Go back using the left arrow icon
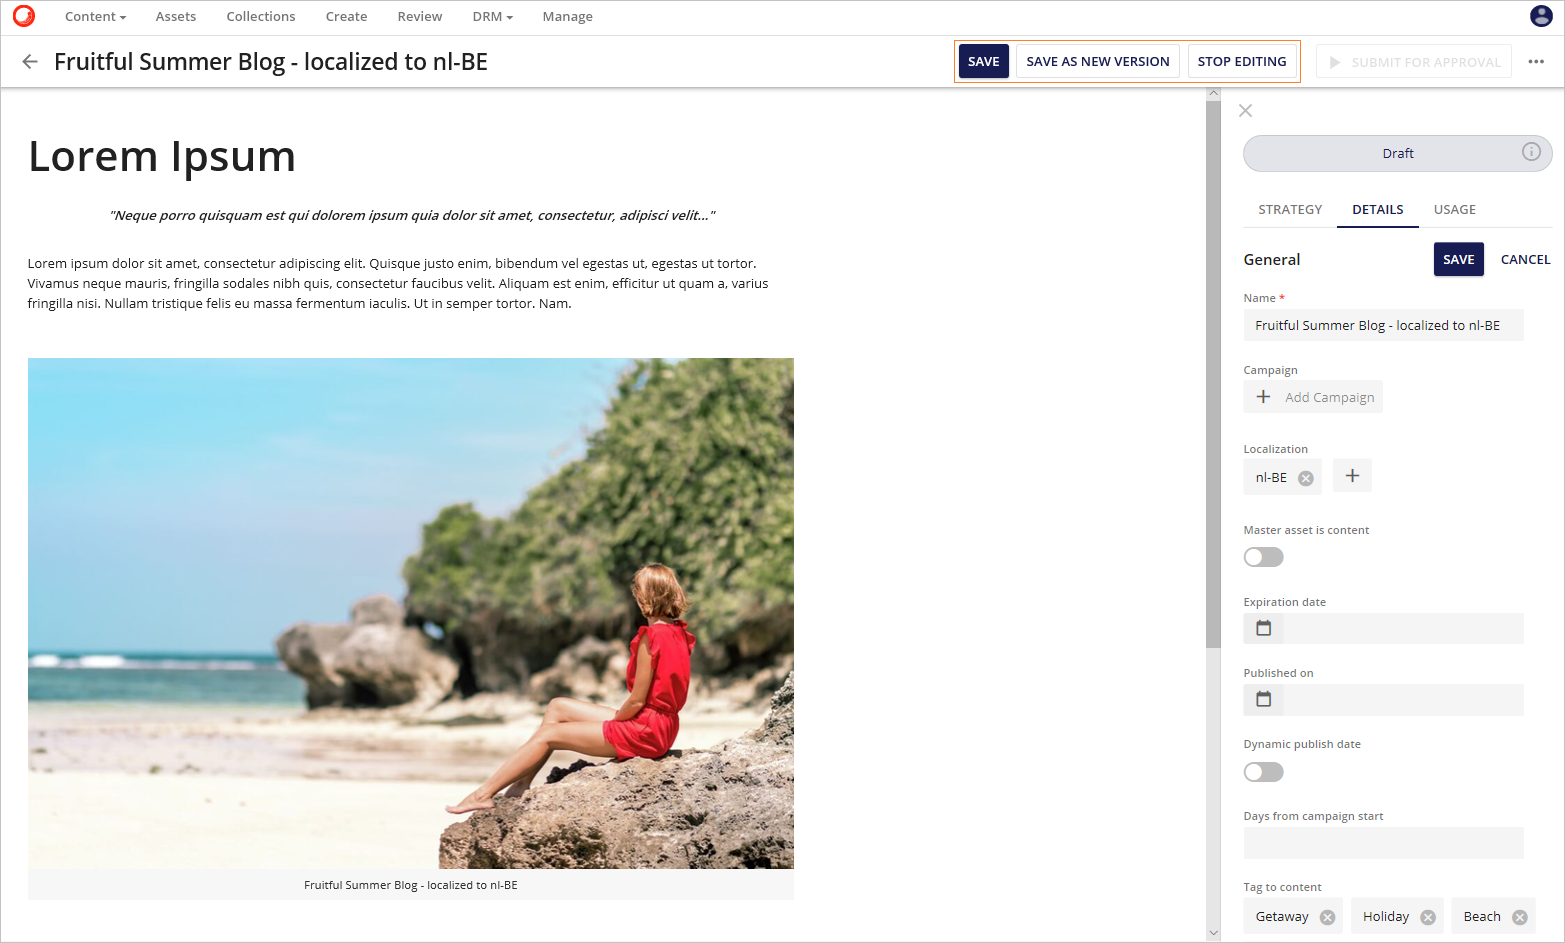 (x=30, y=62)
